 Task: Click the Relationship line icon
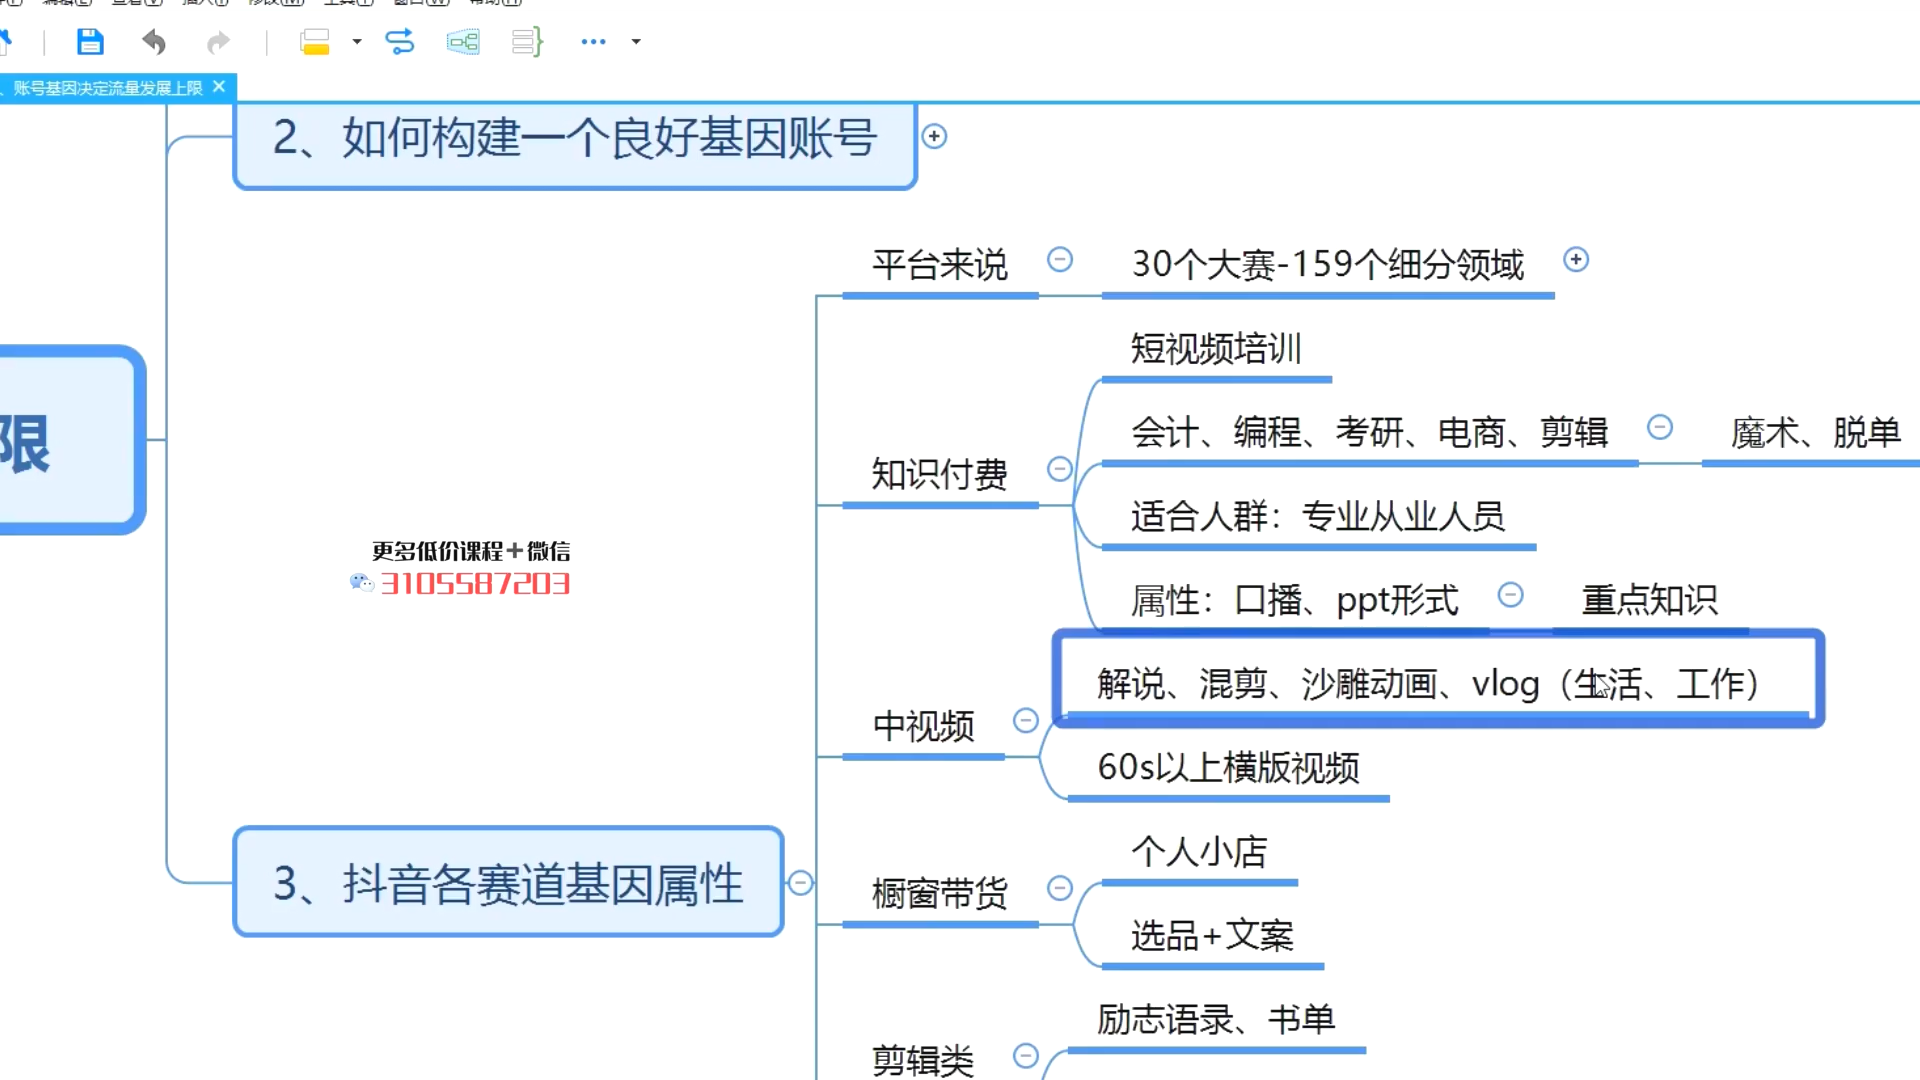click(400, 41)
